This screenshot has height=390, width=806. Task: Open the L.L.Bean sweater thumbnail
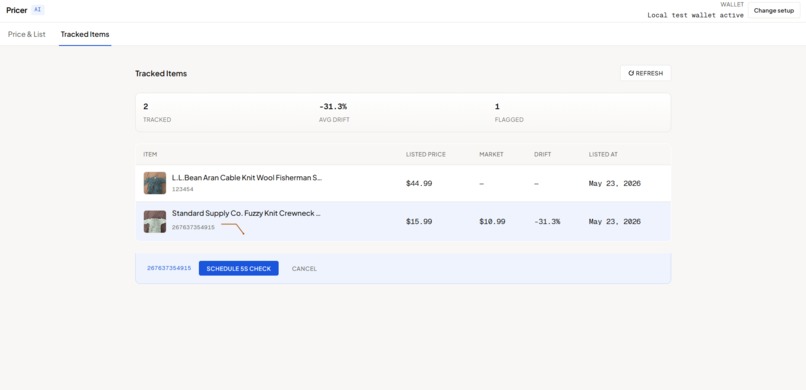point(155,183)
